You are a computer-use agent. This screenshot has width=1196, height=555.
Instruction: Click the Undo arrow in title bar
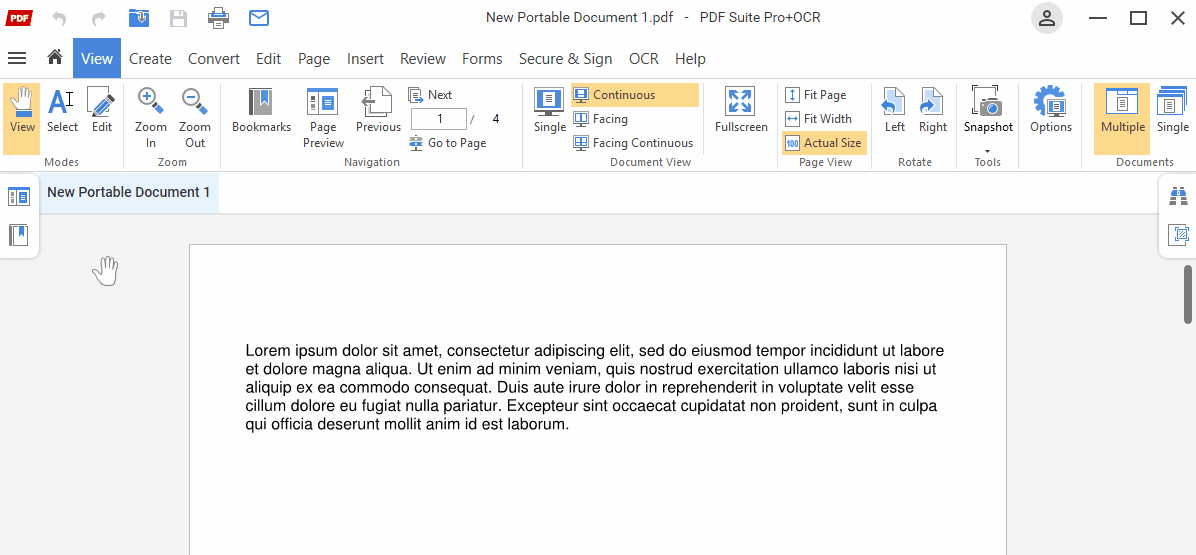(x=59, y=18)
